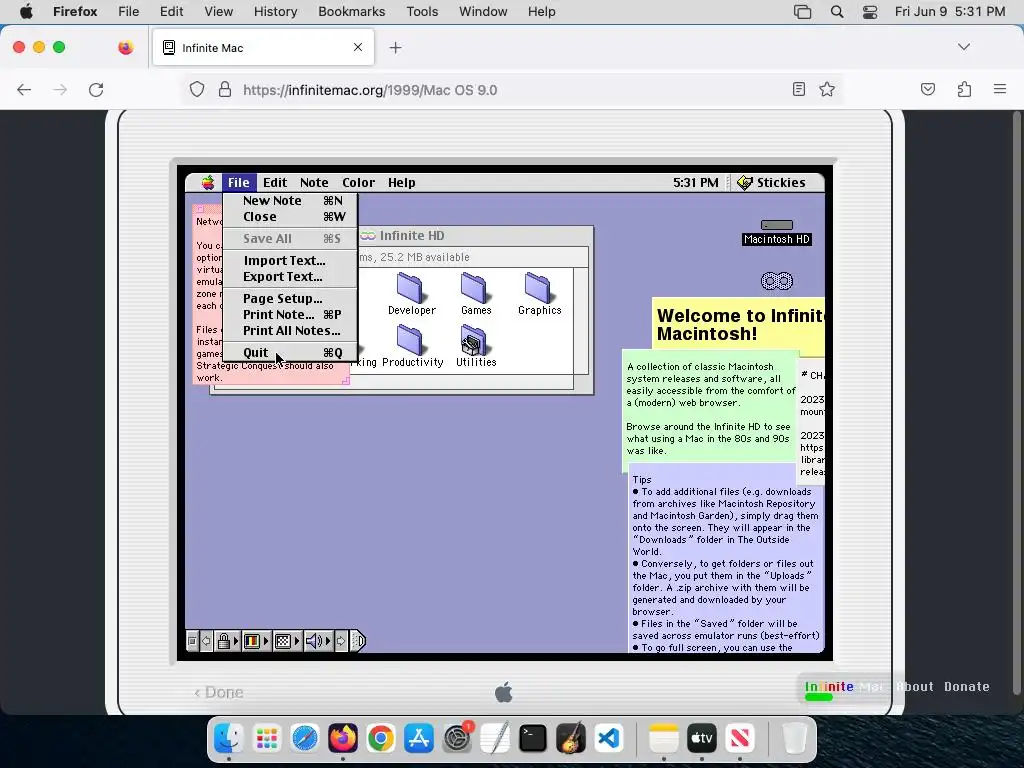Screen dimensions: 1024x768
Task: Open Firefox Bookmarks menu in macOS menu bar
Action: tap(351, 12)
